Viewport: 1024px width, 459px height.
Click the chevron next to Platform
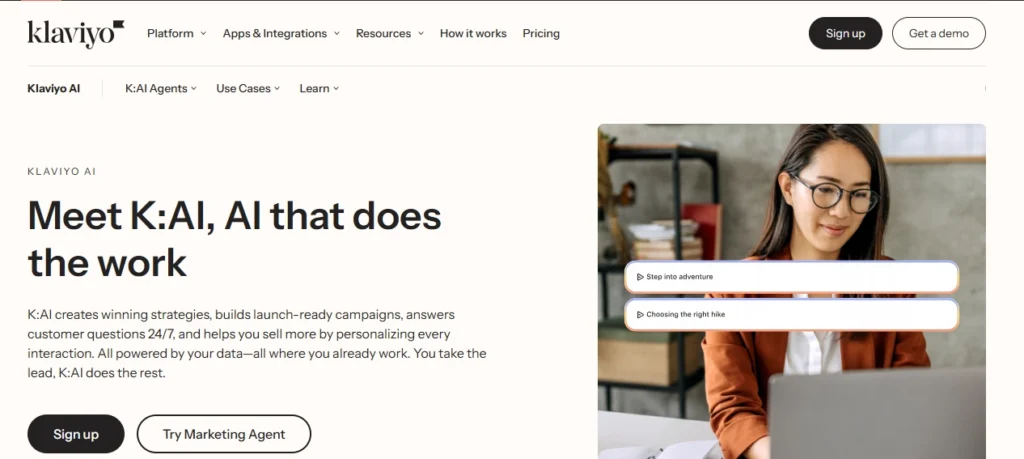pyautogui.click(x=203, y=33)
